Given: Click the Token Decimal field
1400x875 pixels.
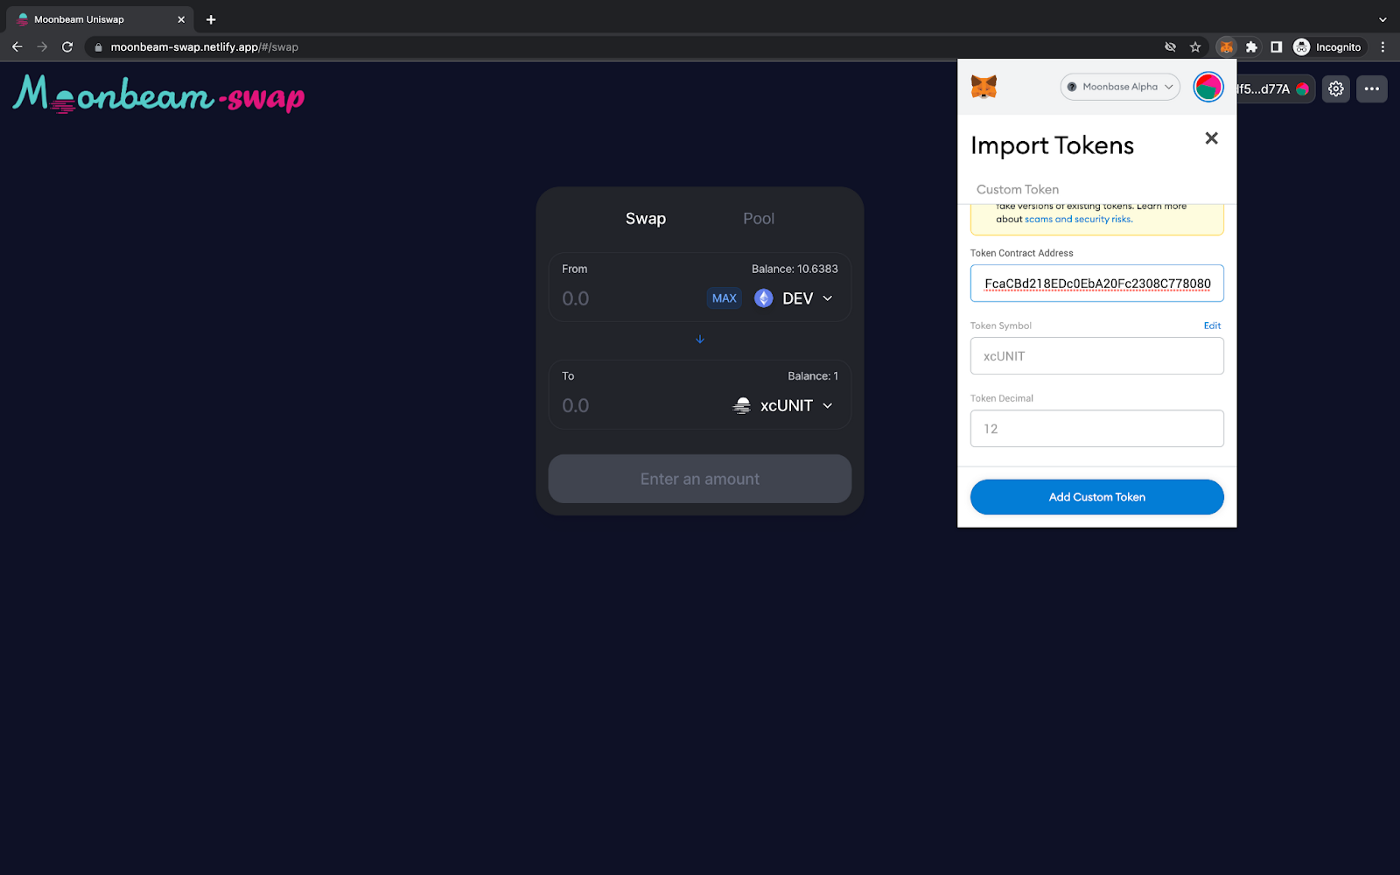Looking at the screenshot, I should click(x=1097, y=428).
